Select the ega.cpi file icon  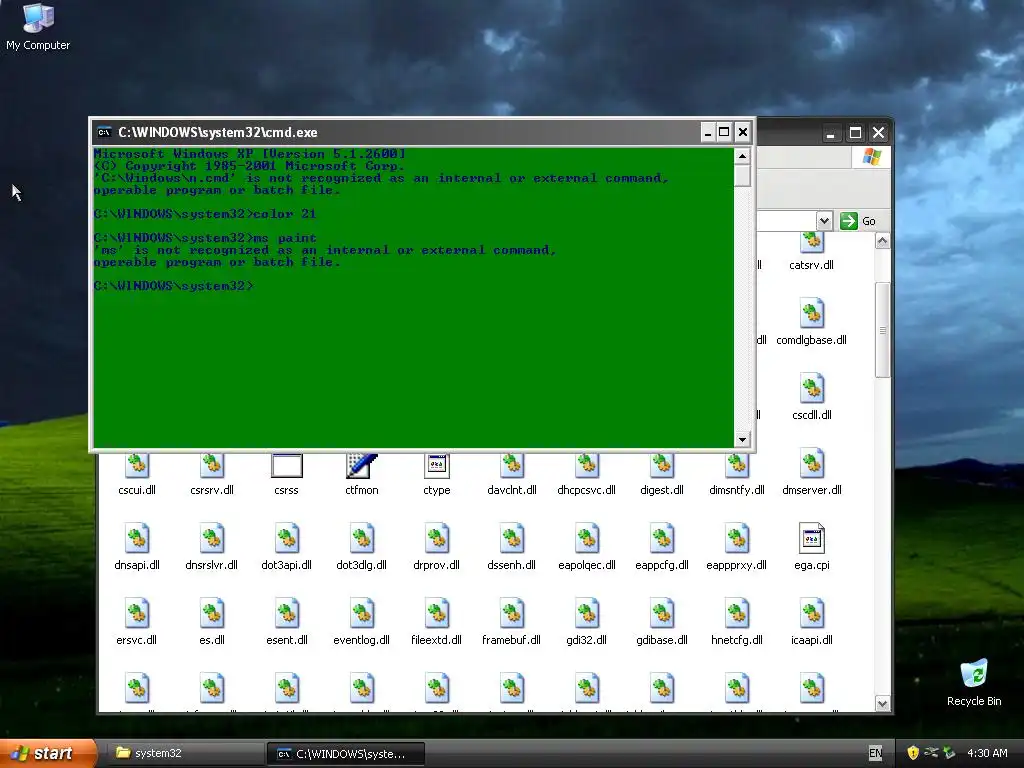[x=812, y=547]
